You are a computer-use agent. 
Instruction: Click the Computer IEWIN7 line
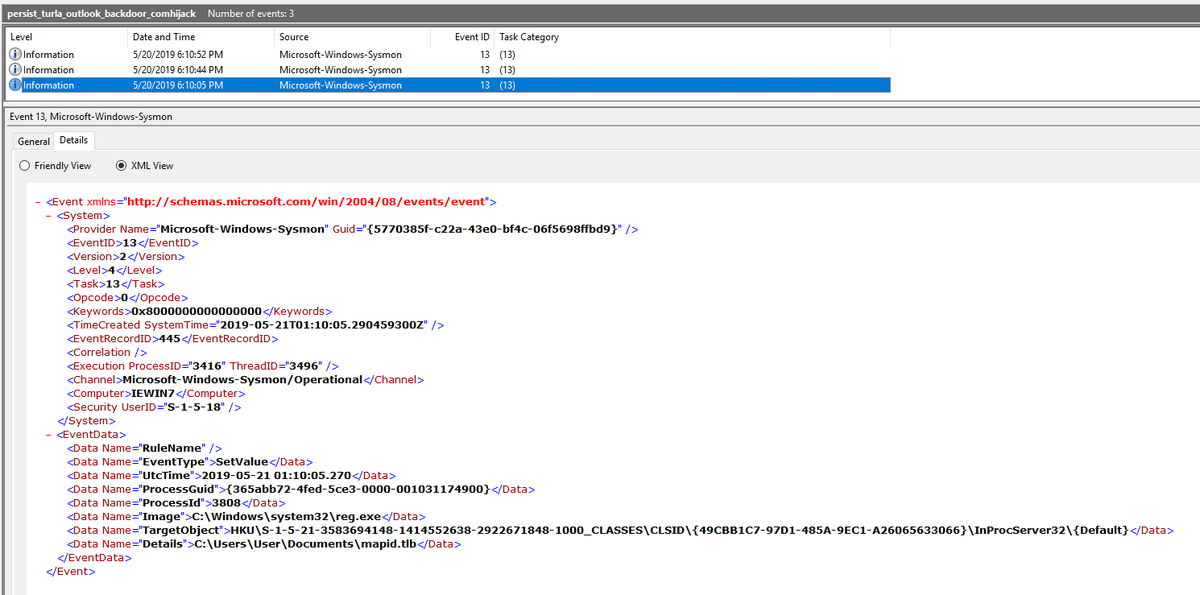[155, 394]
